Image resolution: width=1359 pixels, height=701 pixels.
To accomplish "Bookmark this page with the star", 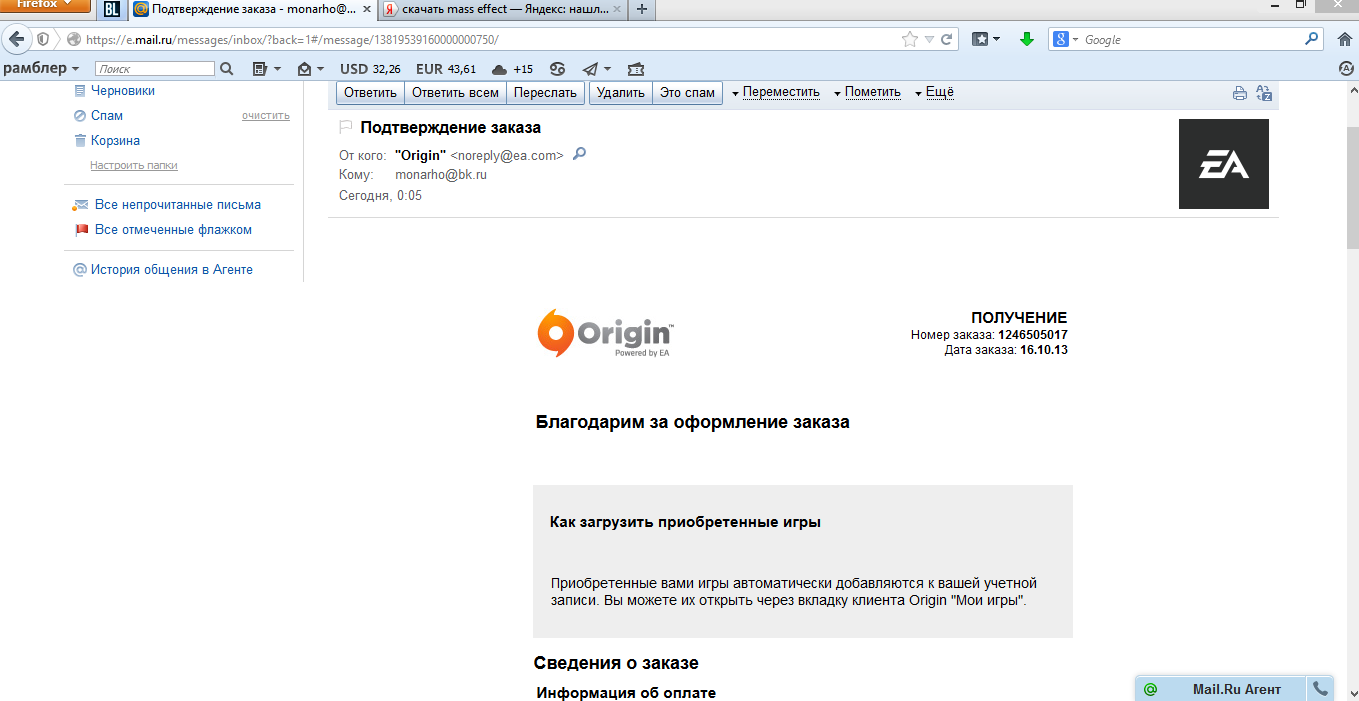I will tap(909, 40).
